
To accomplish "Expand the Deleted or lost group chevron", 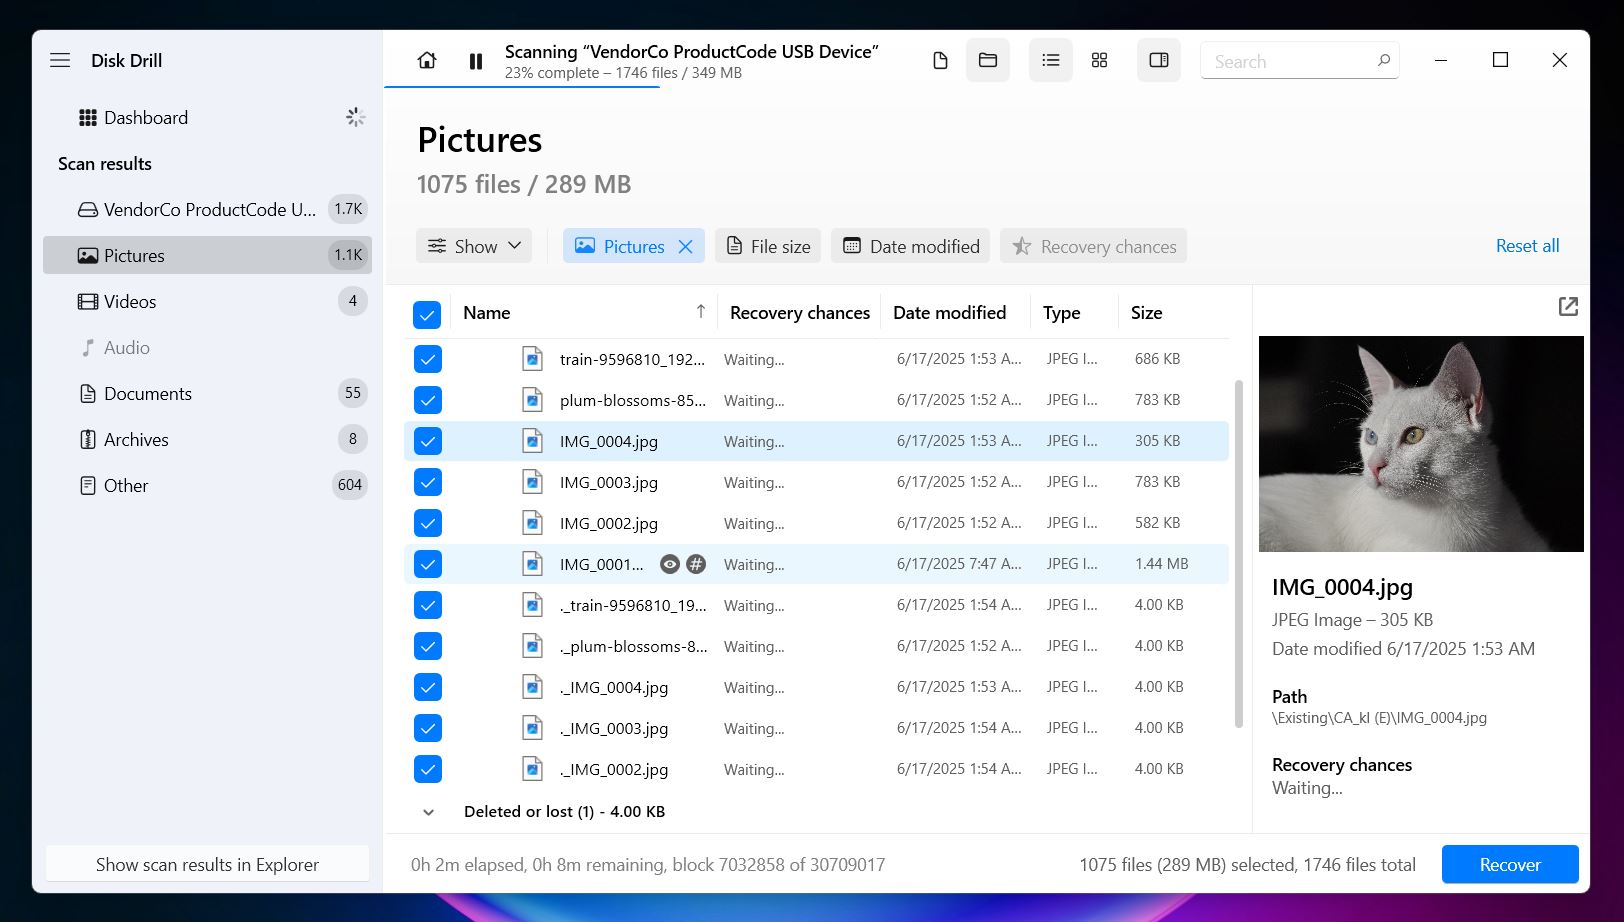I will pyautogui.click(x=428, y=812).
